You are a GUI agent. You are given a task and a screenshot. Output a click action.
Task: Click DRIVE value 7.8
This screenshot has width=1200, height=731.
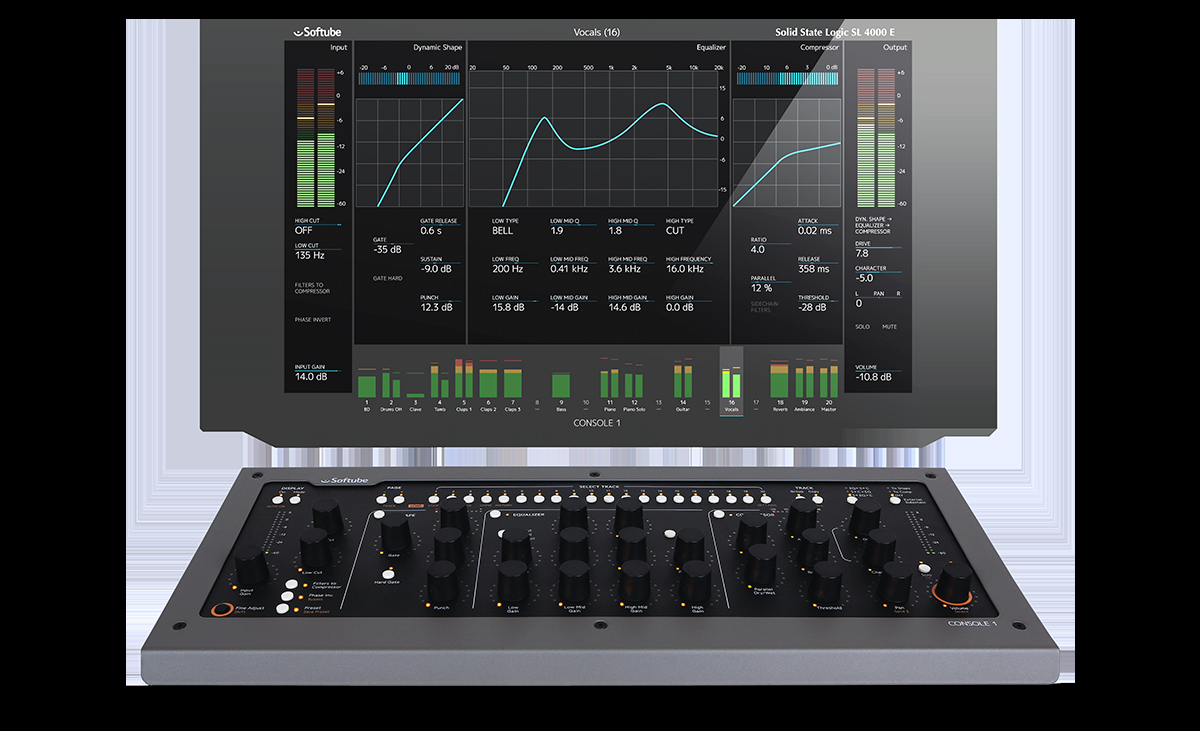click(861, 254)
